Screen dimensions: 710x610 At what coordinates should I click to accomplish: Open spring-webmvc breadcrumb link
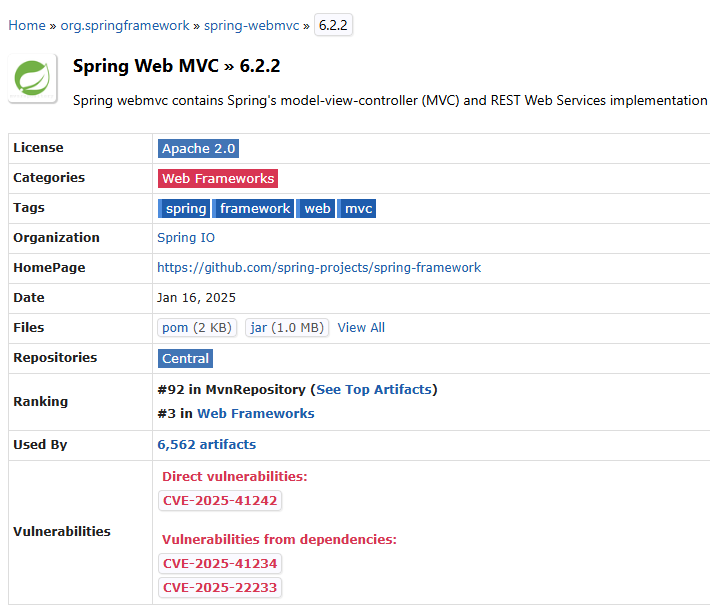tap(251, 25)
